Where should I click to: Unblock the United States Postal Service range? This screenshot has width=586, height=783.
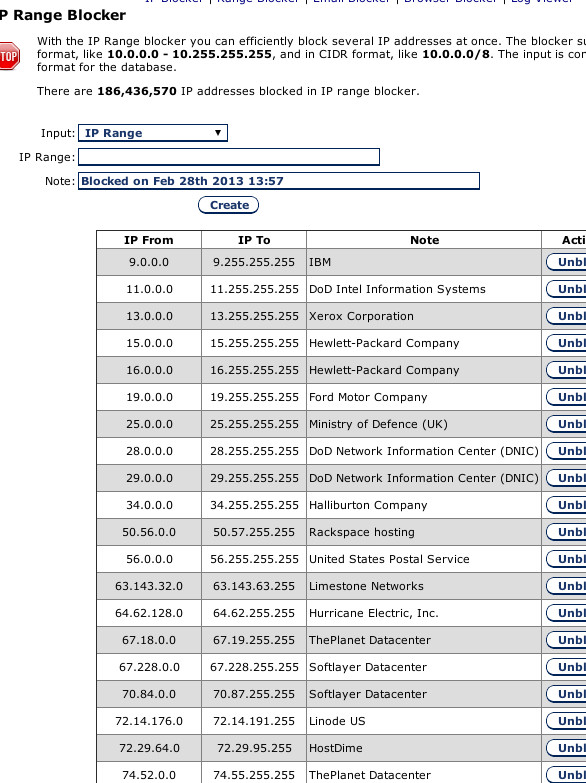(x=566, y=559)
